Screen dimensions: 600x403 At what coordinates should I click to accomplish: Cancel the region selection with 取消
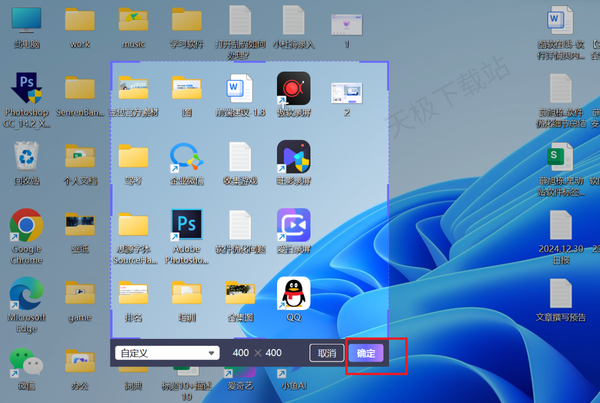(x=326, y=353)
